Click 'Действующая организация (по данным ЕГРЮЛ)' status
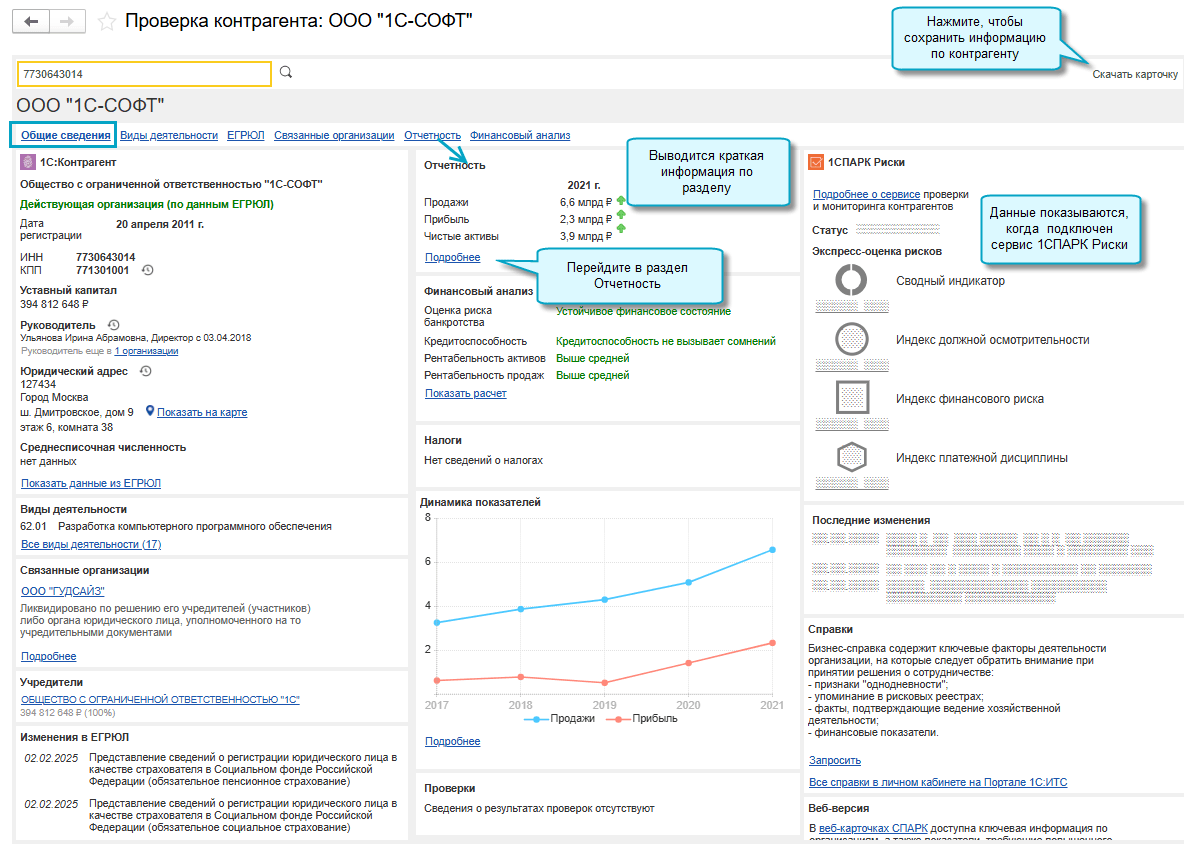Screen dimensions: 1184x847 coord(146,205)
